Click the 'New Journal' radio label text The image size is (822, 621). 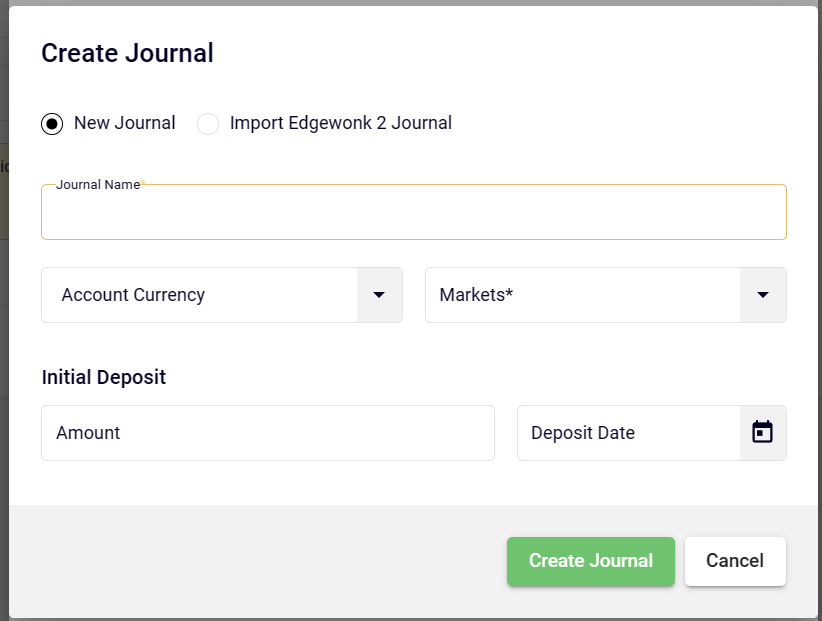(x=124, y=123)
